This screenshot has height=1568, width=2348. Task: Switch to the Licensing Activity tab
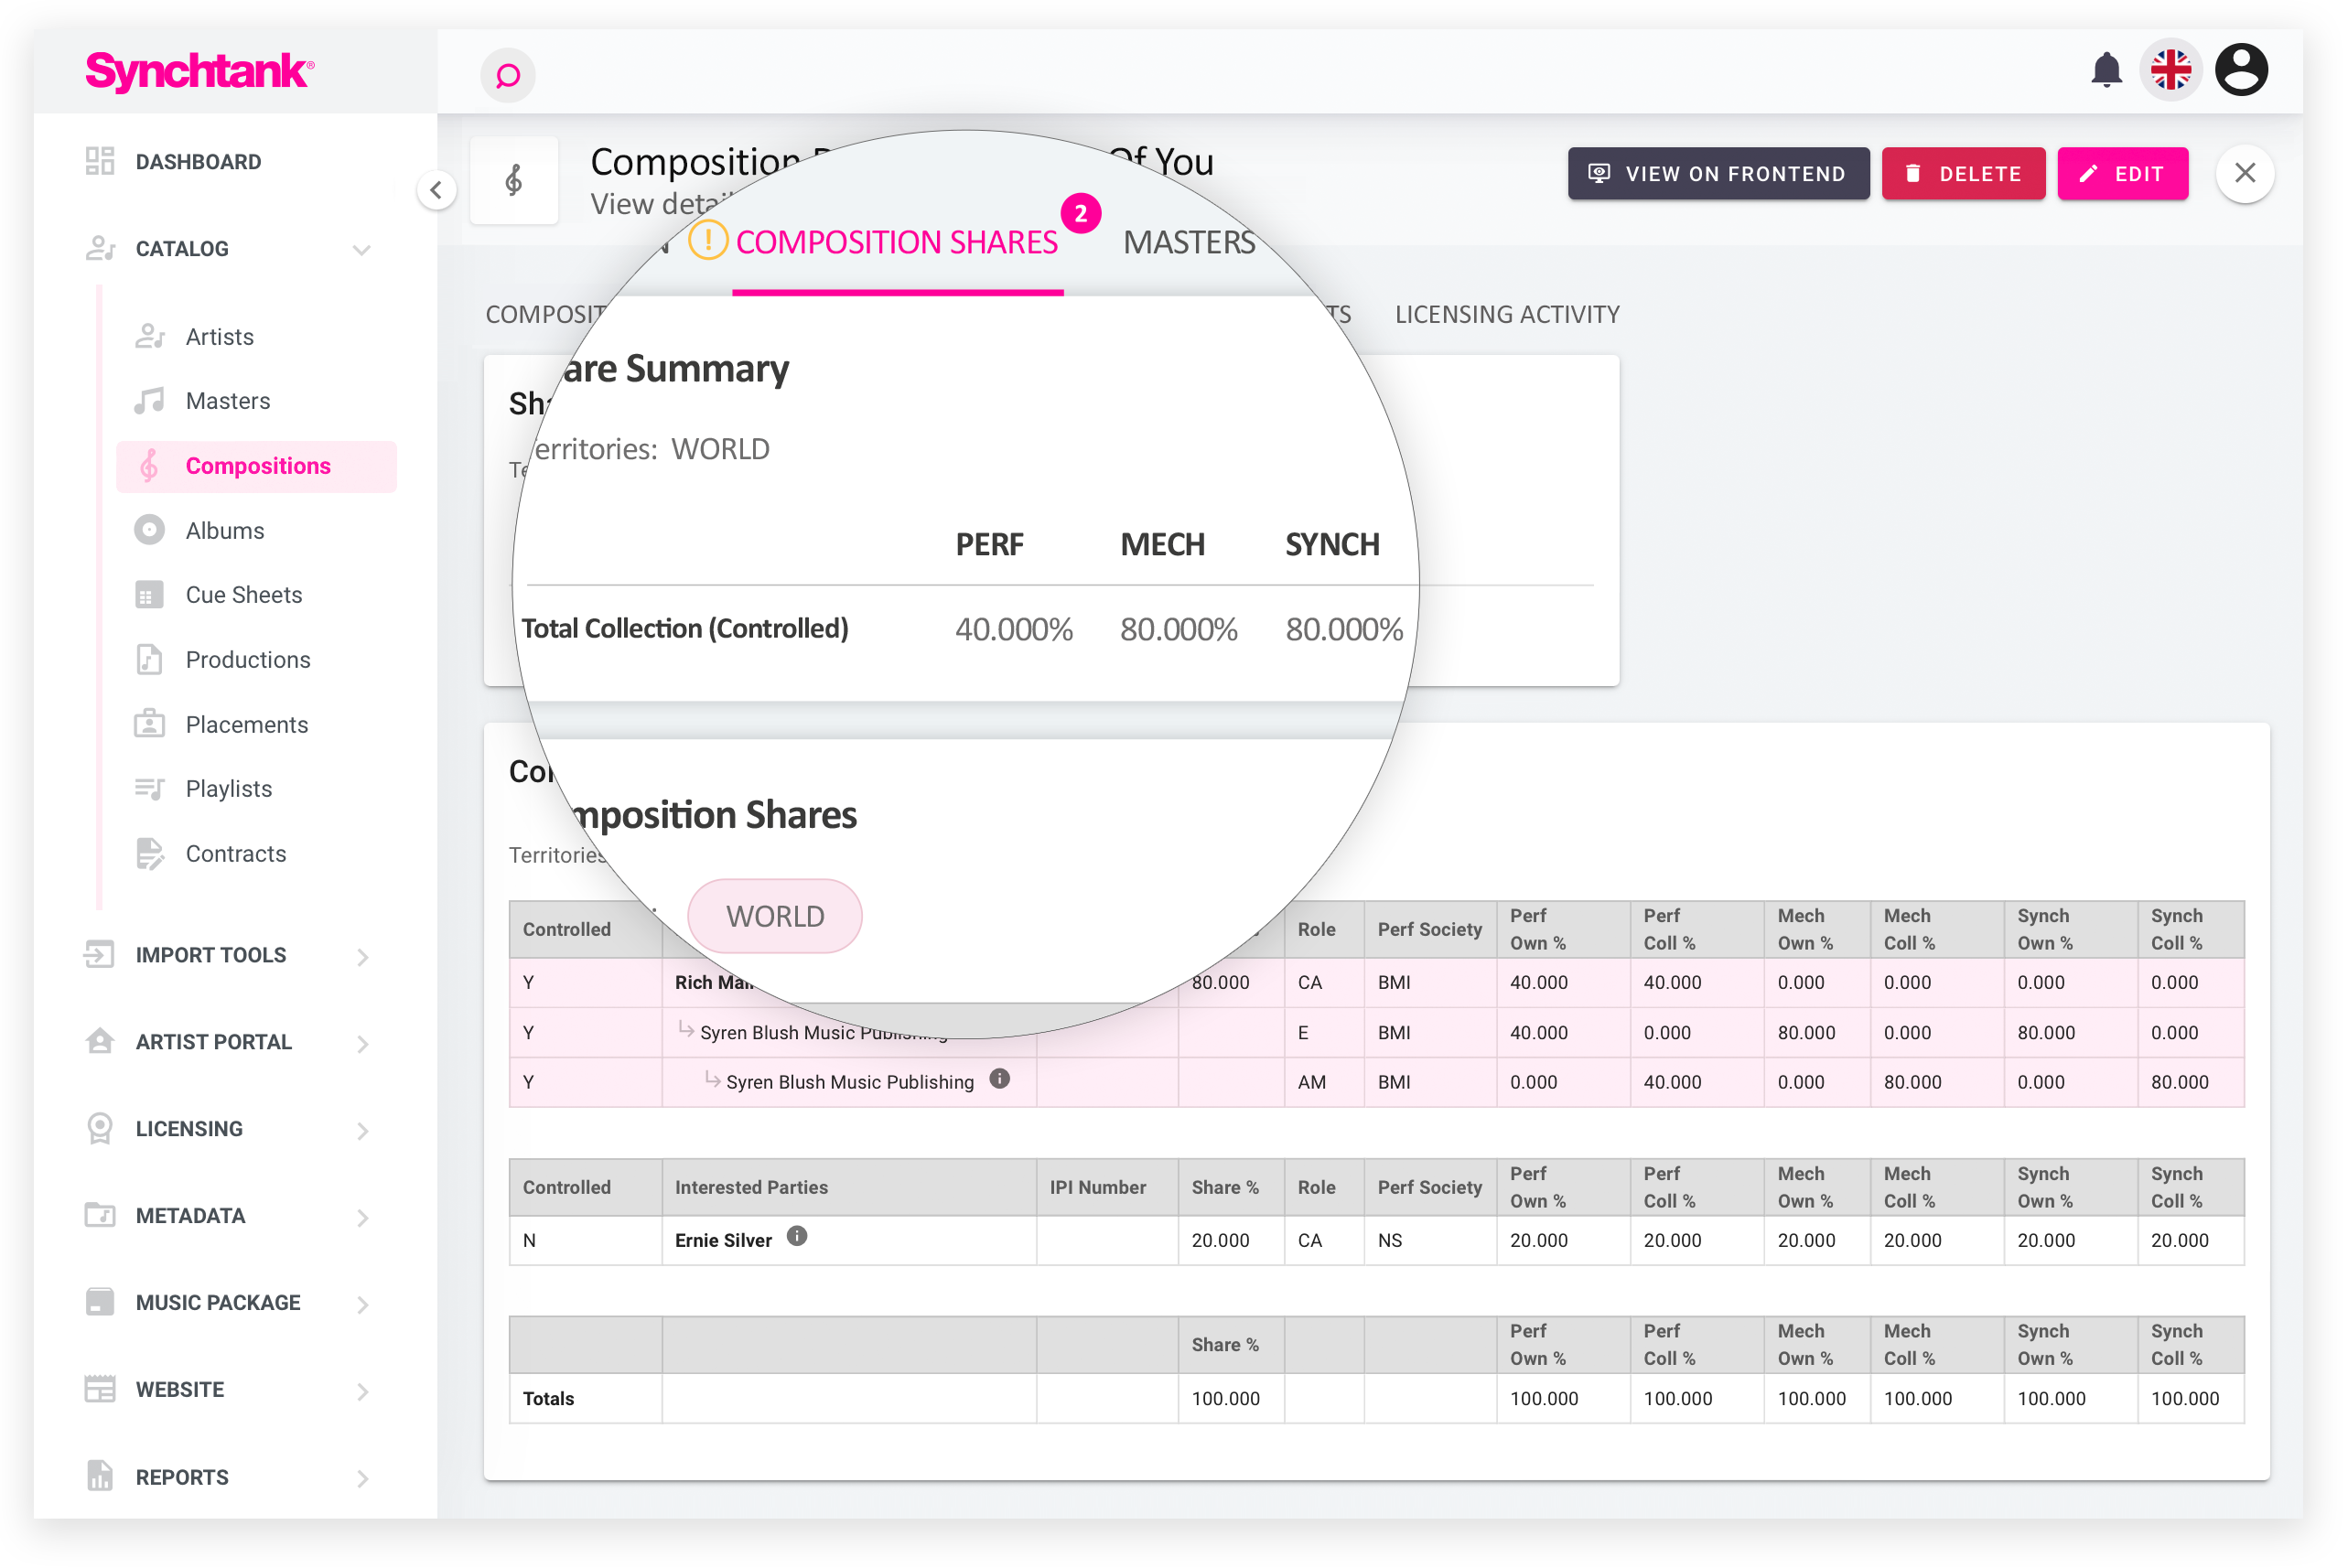tap(1506, 314)
